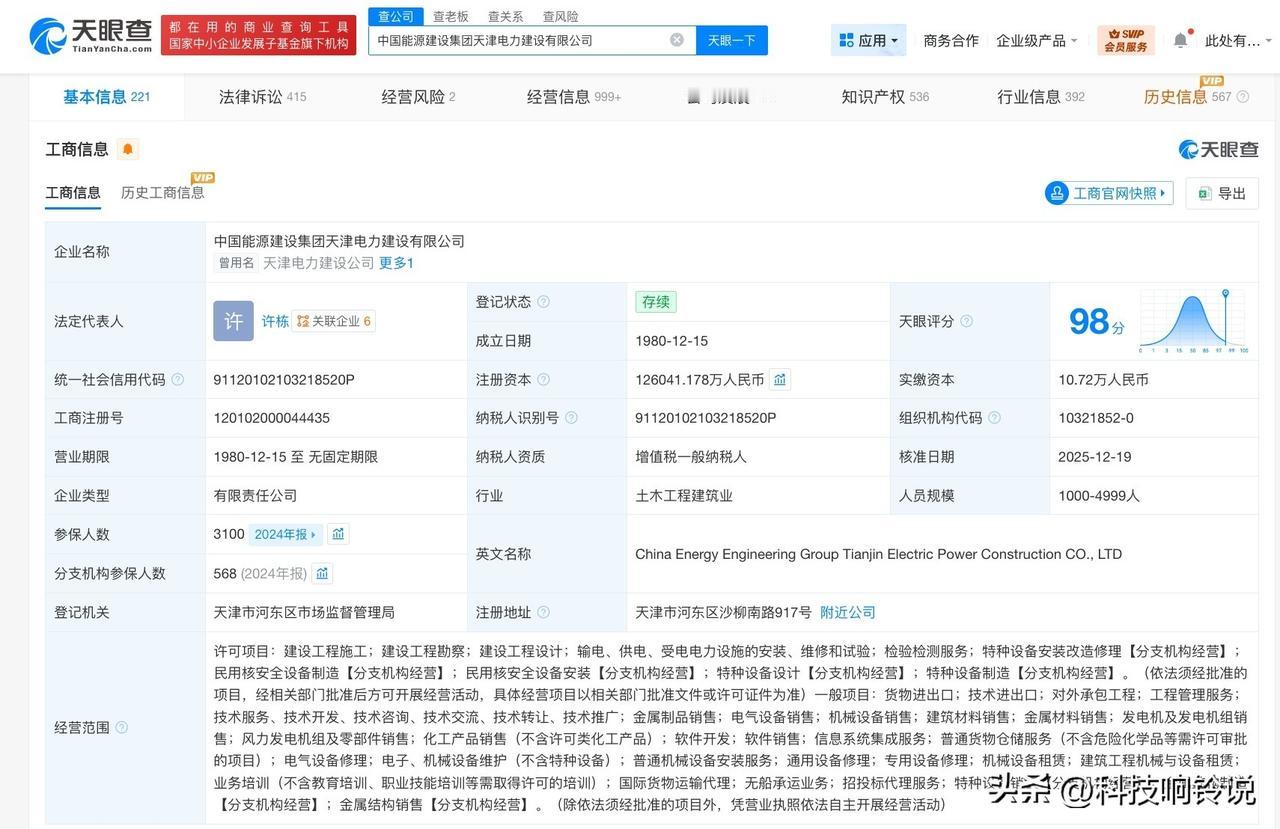The image size is (1280, 829).
Task: Click the credit code 91120102103218520P under 统一社会信用代码
Action: [x=284, y=380]
